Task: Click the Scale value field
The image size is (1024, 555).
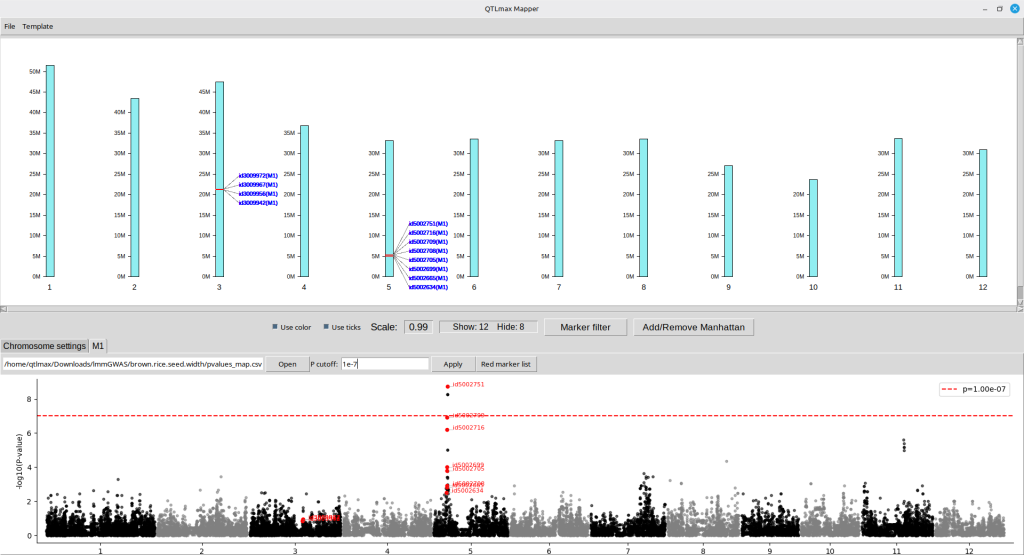Action: pyautogui.click(x=419, y=327)
